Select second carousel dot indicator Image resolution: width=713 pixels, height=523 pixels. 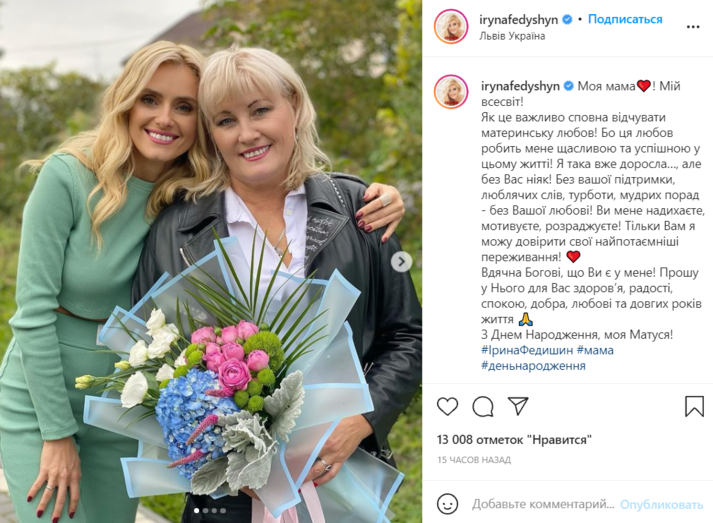point(206,511)
